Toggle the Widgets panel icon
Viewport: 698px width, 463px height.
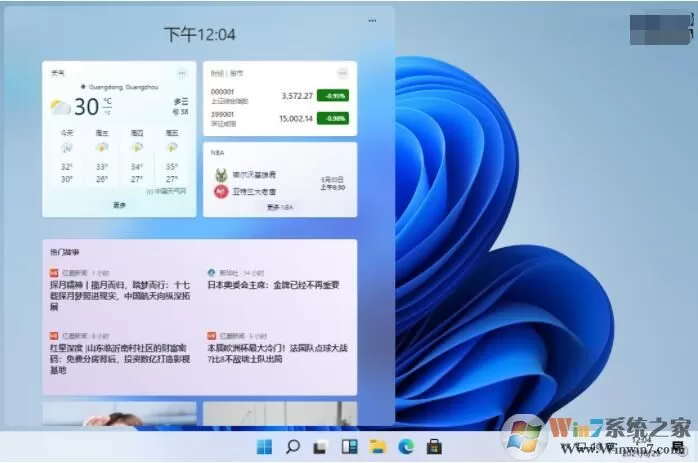click(x=349, y=447)
